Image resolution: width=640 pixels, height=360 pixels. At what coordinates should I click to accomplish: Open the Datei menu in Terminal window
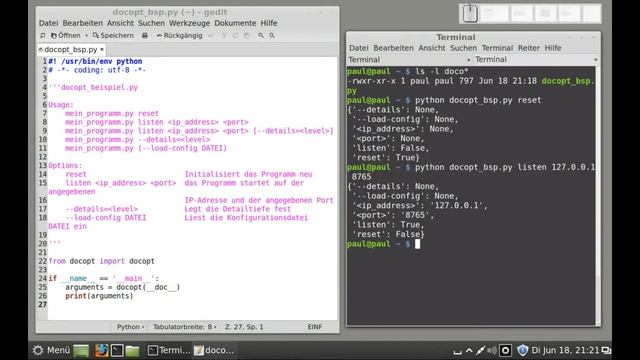358,48
